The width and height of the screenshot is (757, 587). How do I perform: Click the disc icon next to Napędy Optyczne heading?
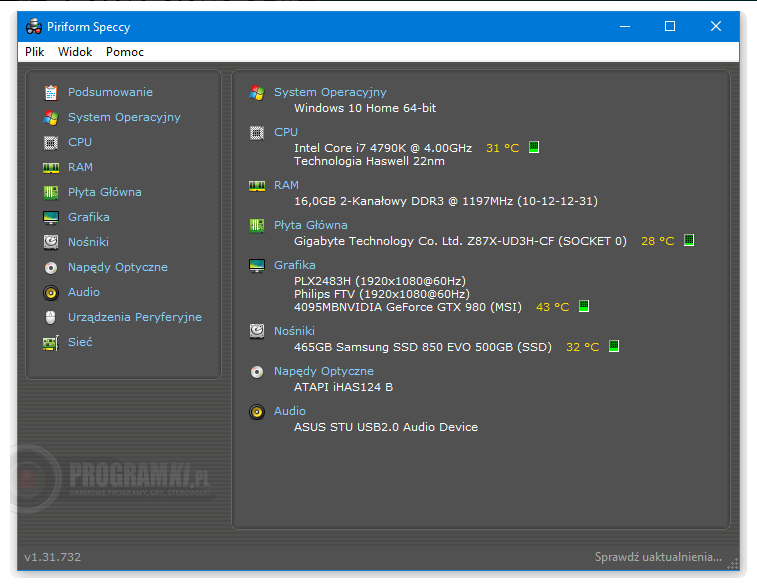pyautogui.click(x=257, y=372)
